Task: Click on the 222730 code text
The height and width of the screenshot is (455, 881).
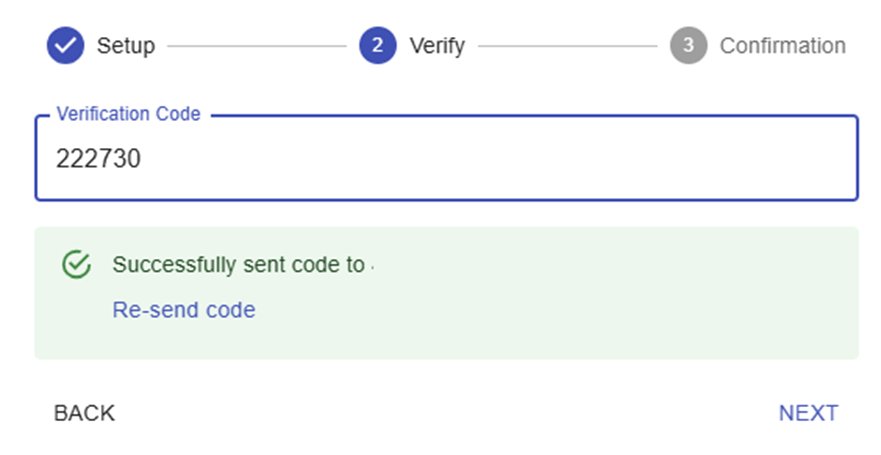Action: [x=98, y=160]
